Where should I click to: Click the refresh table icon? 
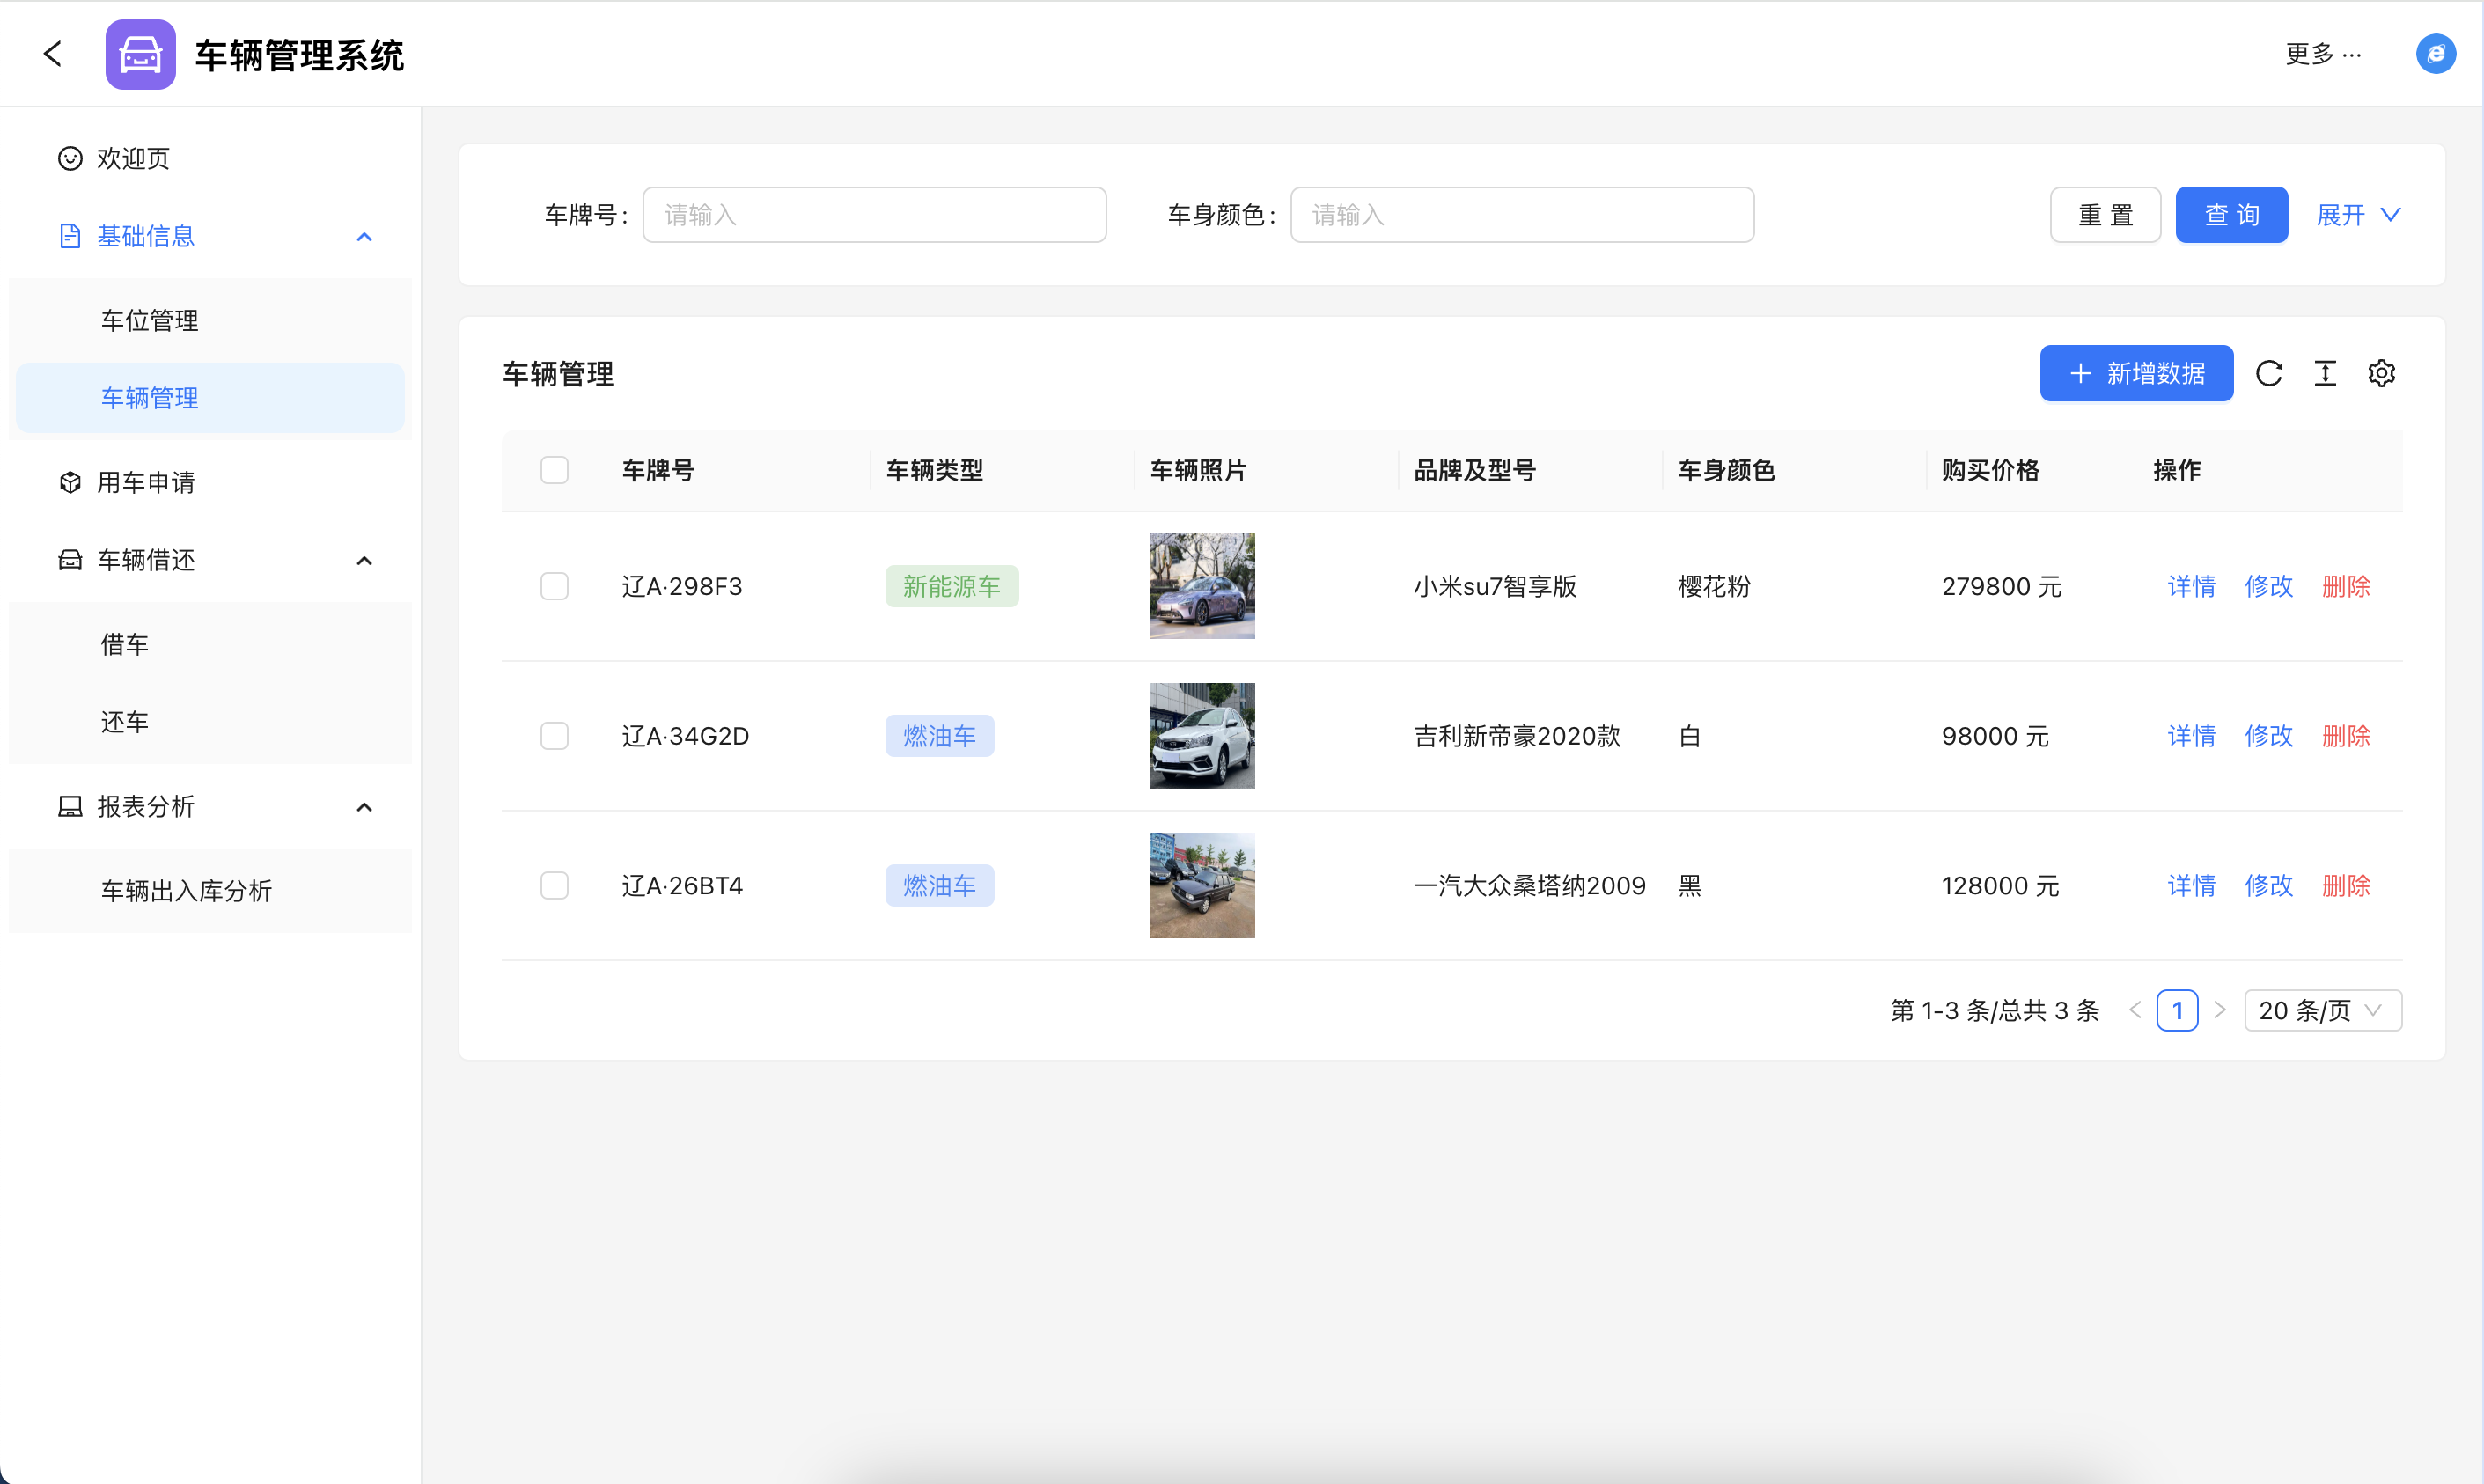(2268, 374)
